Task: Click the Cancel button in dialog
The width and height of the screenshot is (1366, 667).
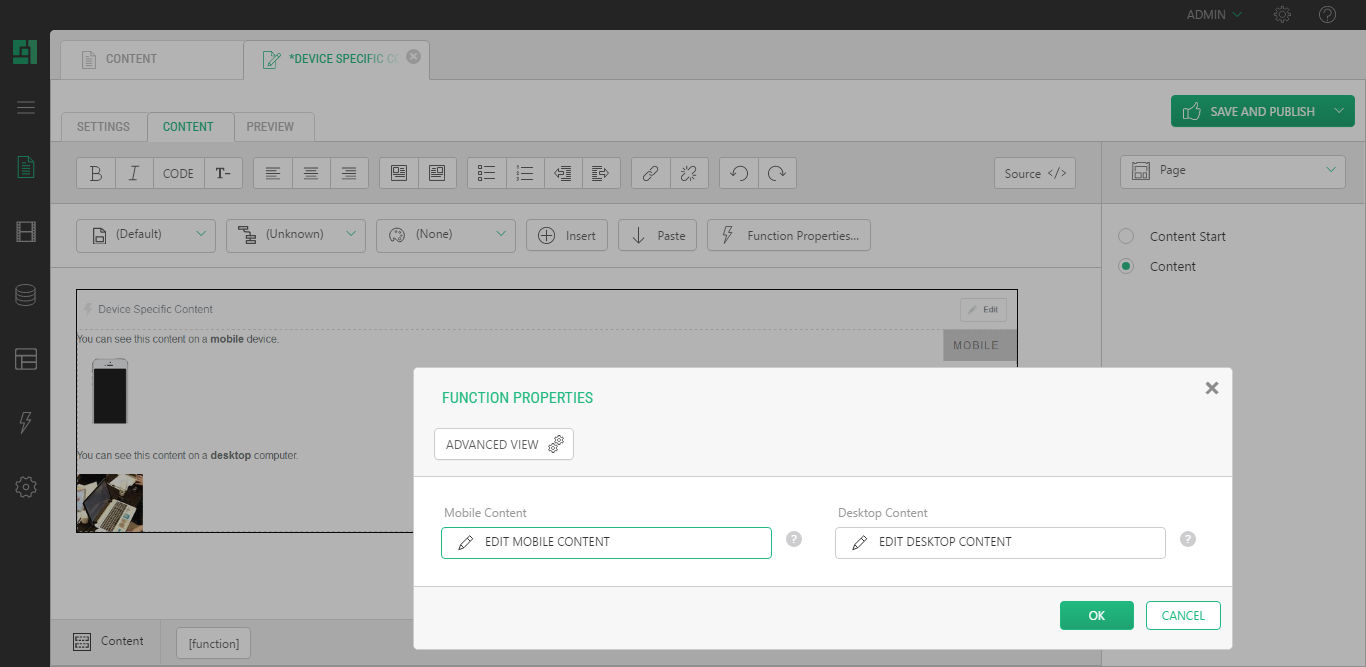Action: (1183, 616)
